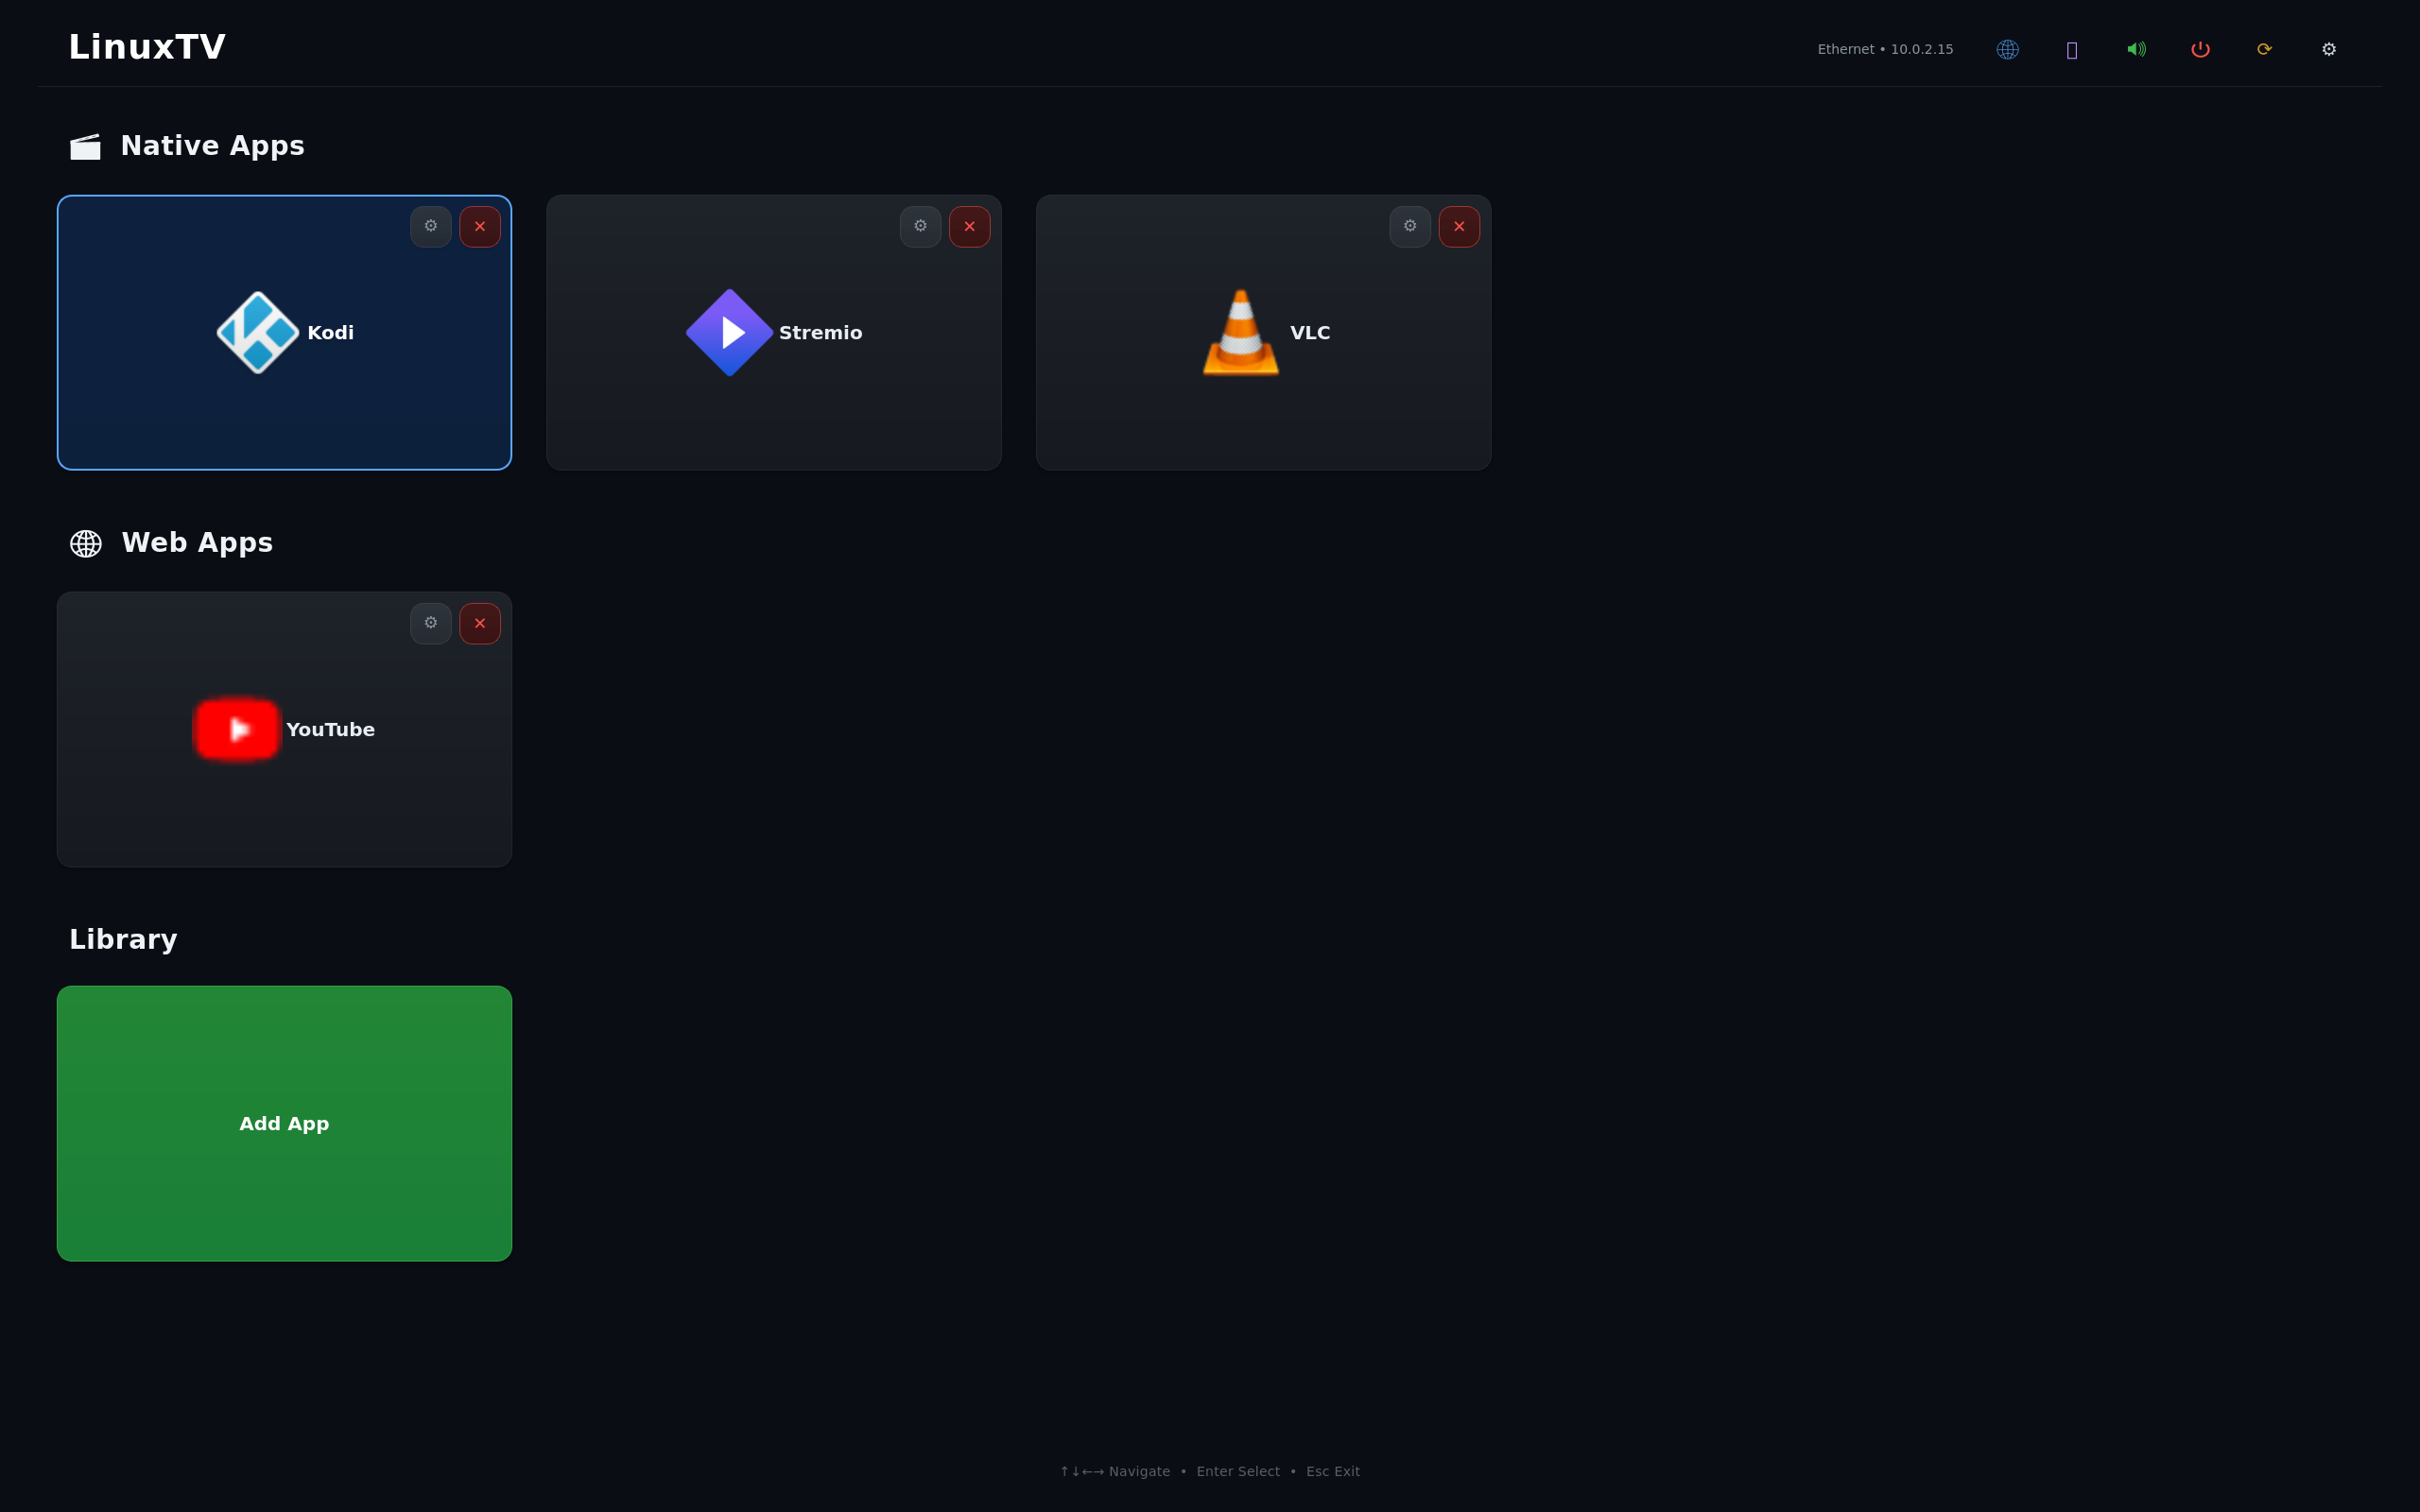The width and height of the screenshot is (2420, 1512).
Task: Open the system settings gear in header
Action: pos(2329,49)
